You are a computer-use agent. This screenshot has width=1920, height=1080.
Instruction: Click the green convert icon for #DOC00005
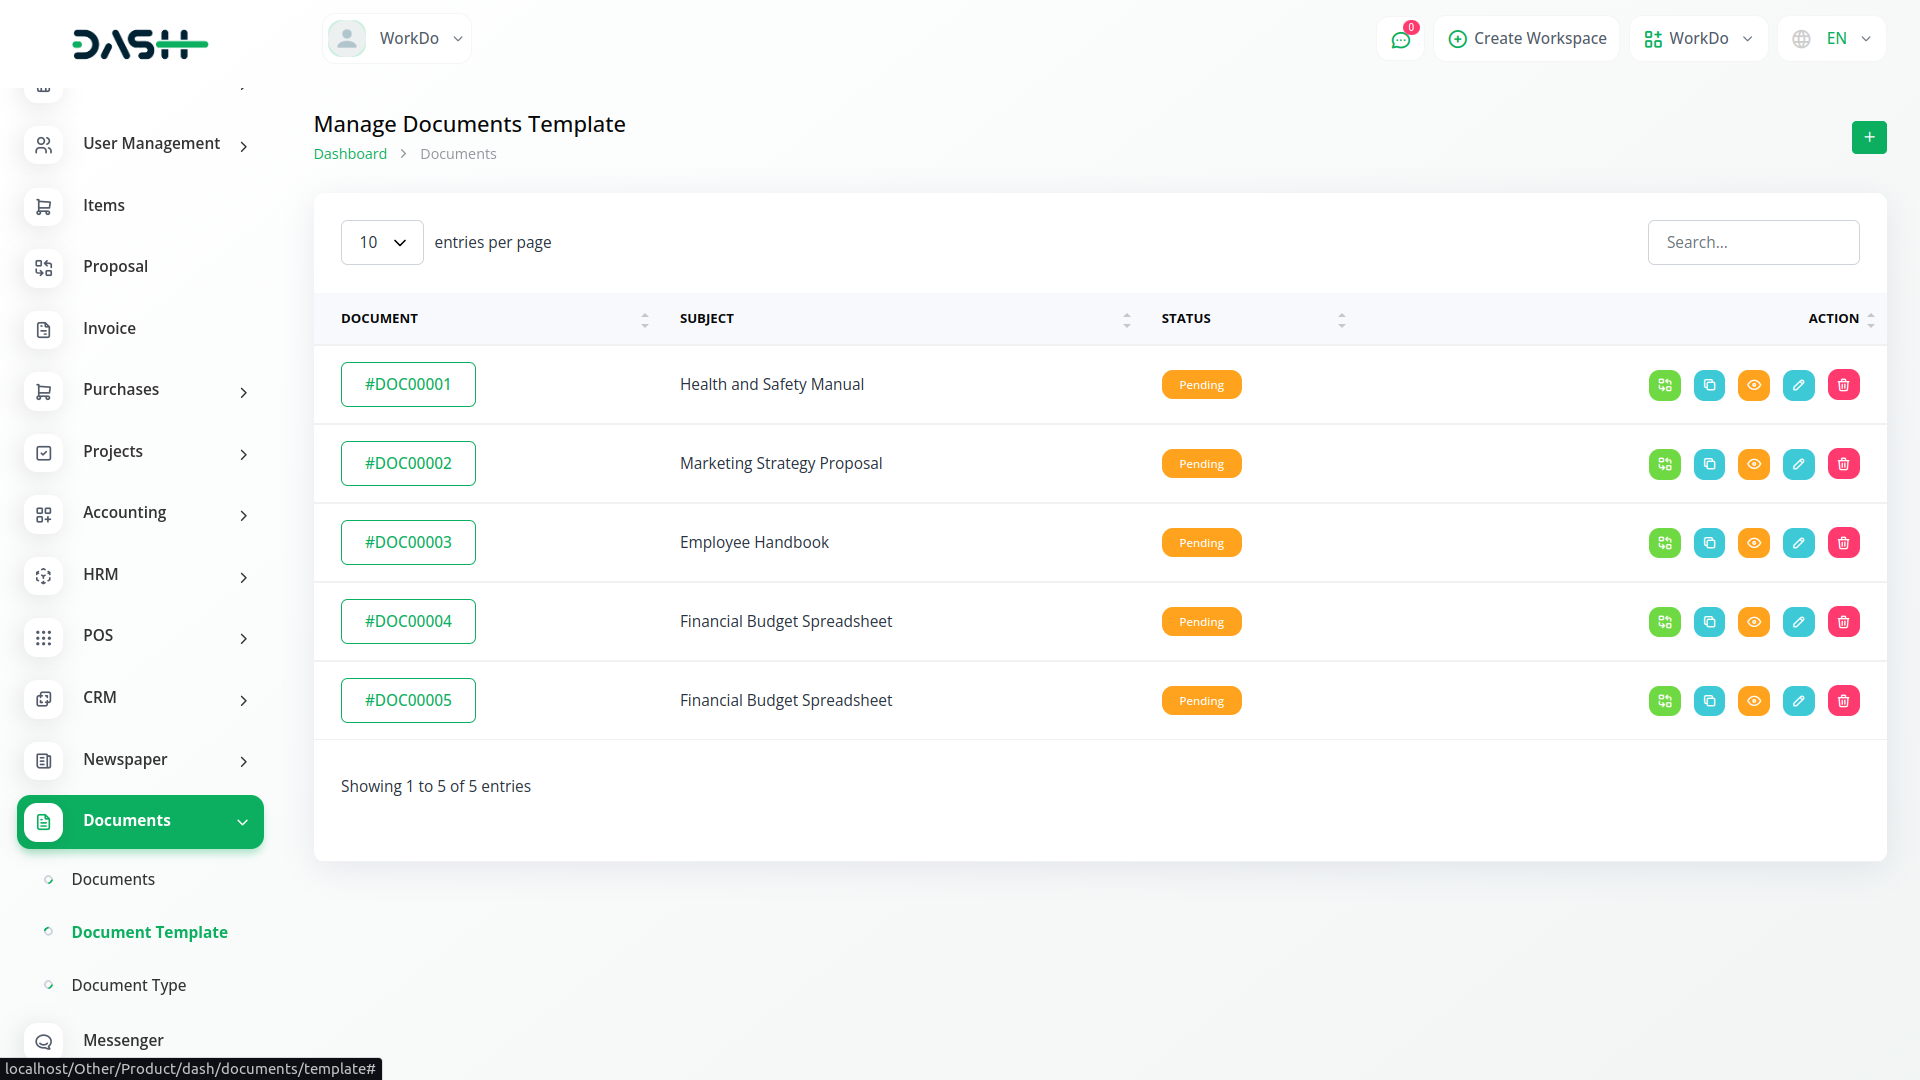coord(1663,700)
